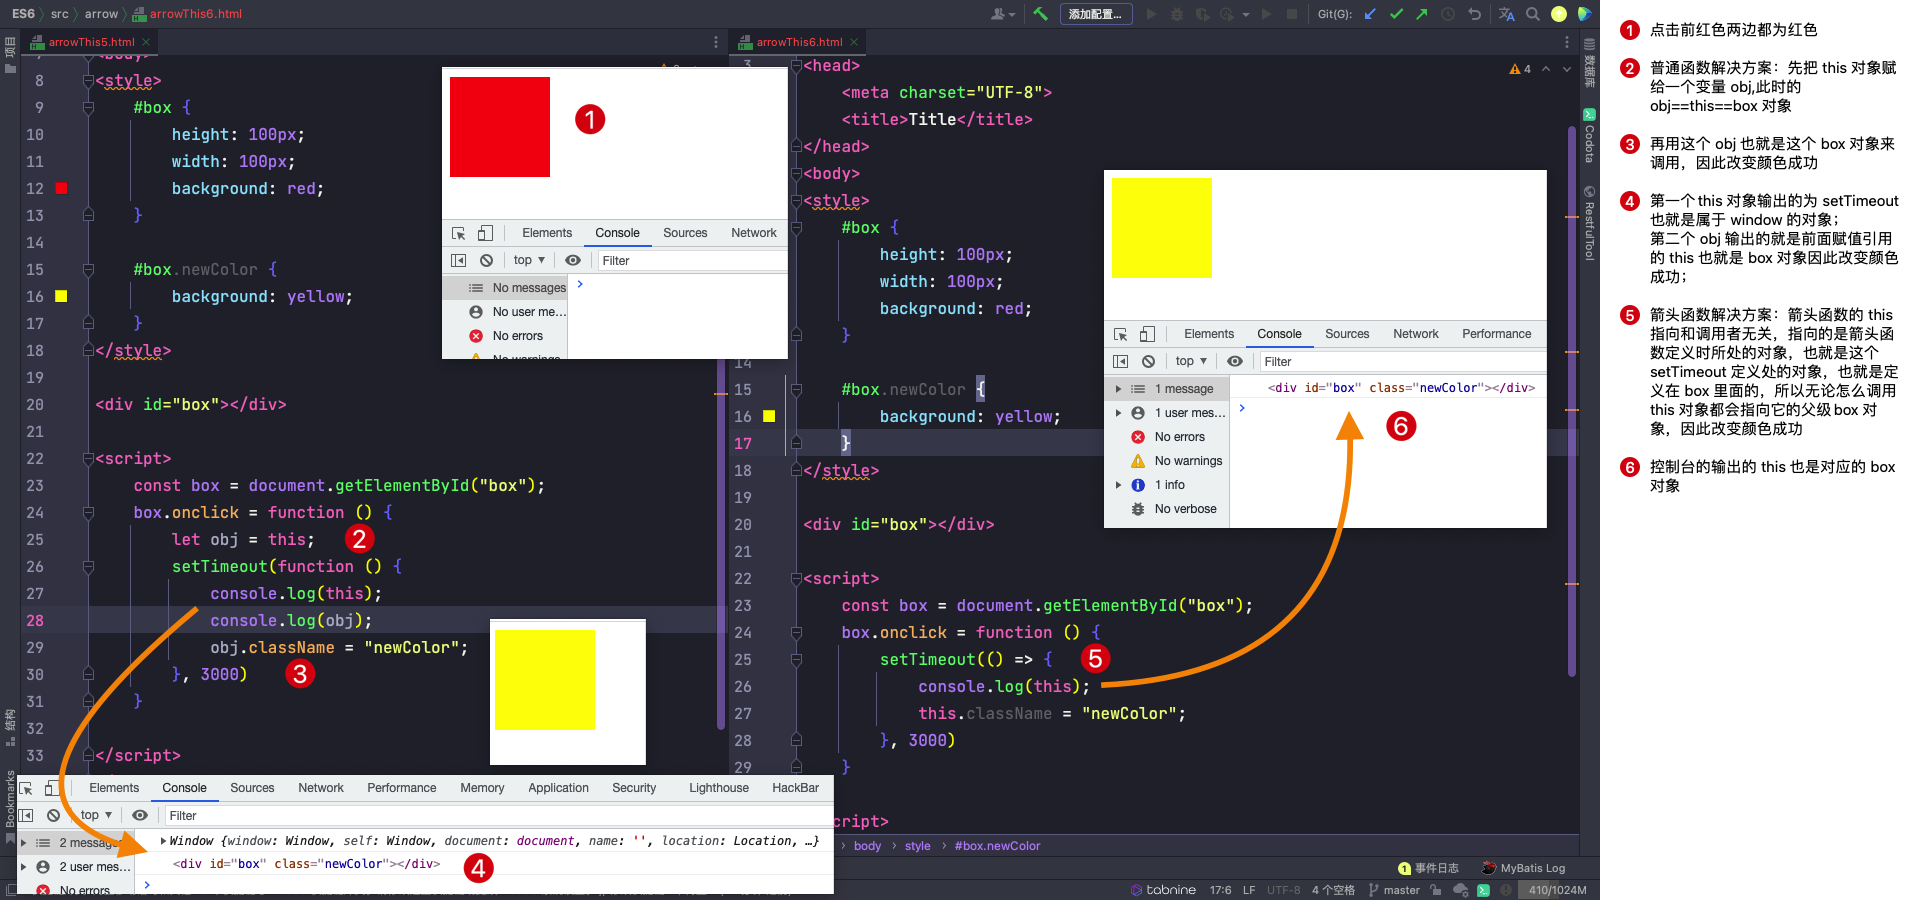
Task: Click the yellow color swatch on line 16 in left editor
Action: click(x=61, y=296)
